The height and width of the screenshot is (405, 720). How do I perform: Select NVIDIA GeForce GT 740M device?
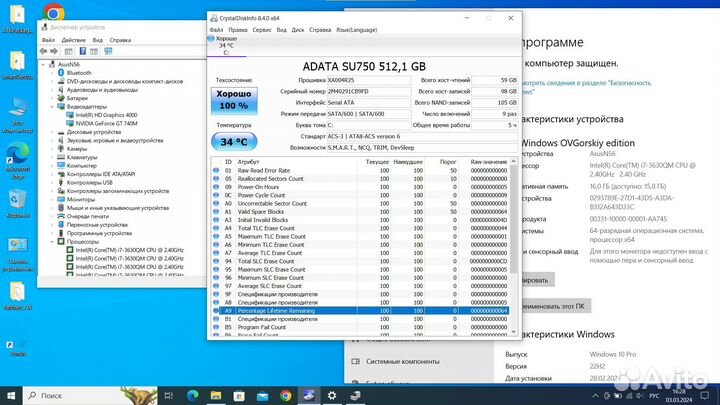(106, 124)
